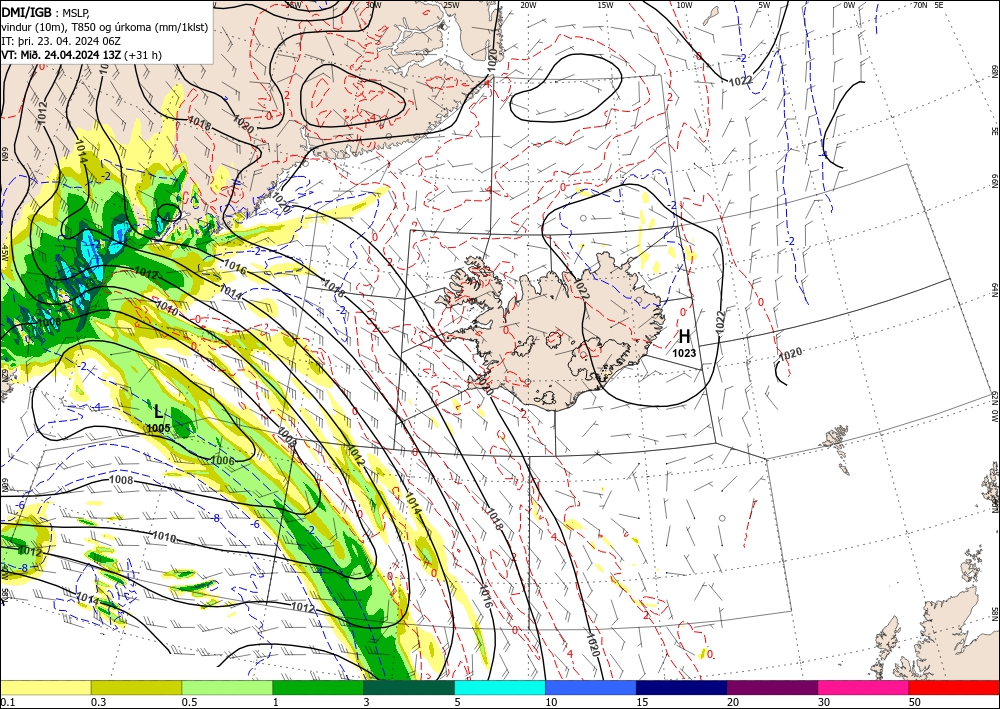Click the 1005 pressure value under L
This screenshot has width=1000, height=709.
[x=158, y=428]
